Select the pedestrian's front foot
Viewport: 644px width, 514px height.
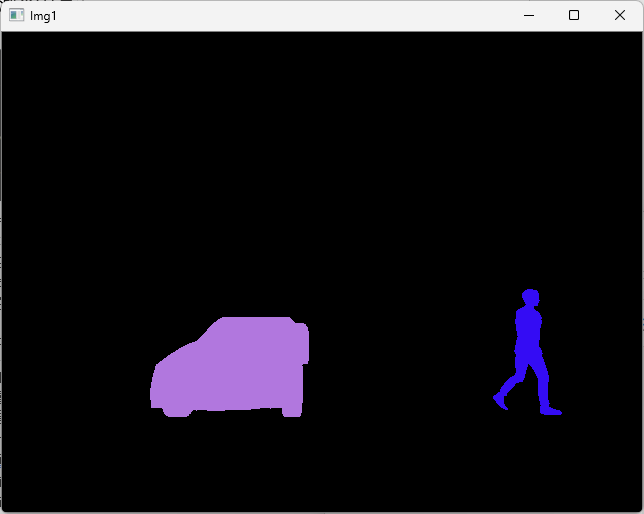551,410
